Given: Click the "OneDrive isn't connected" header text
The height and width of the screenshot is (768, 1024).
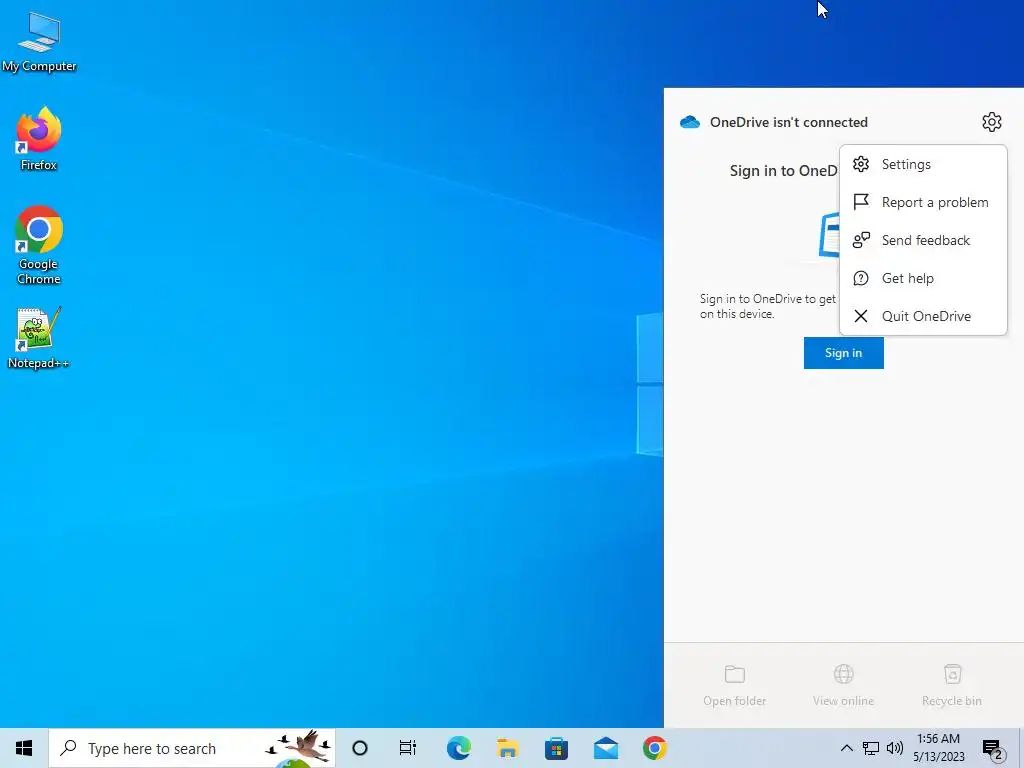Looking at the screenshot, I should click(x=789, y=122).
